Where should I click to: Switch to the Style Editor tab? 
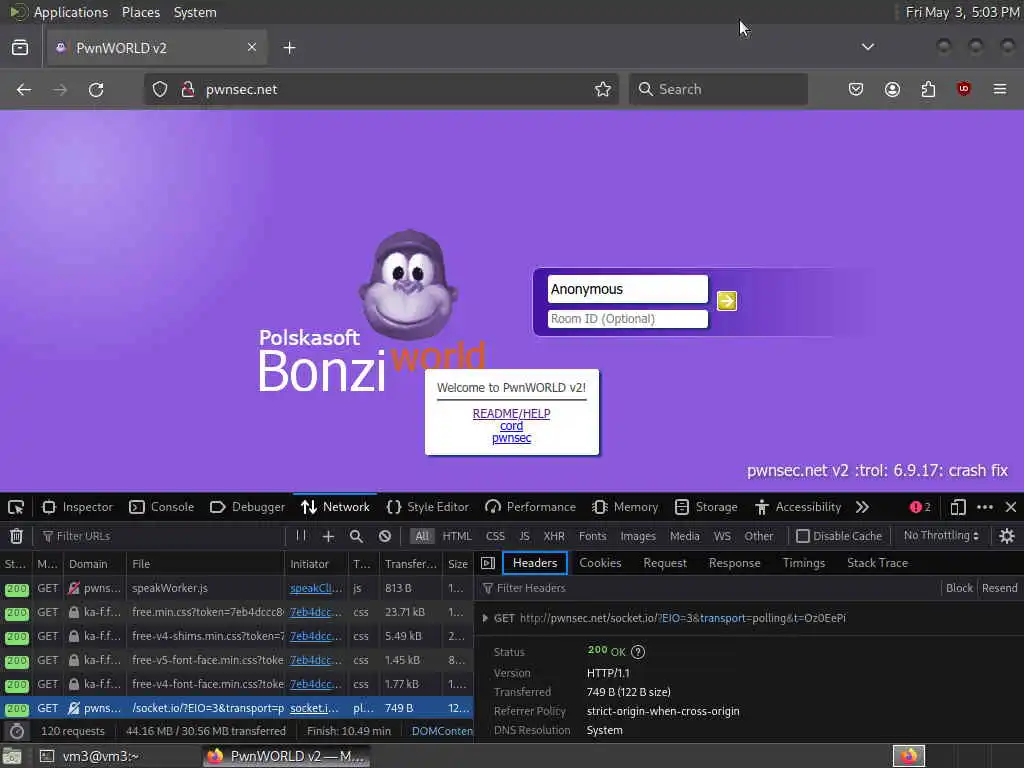click(x=428, y=507)
